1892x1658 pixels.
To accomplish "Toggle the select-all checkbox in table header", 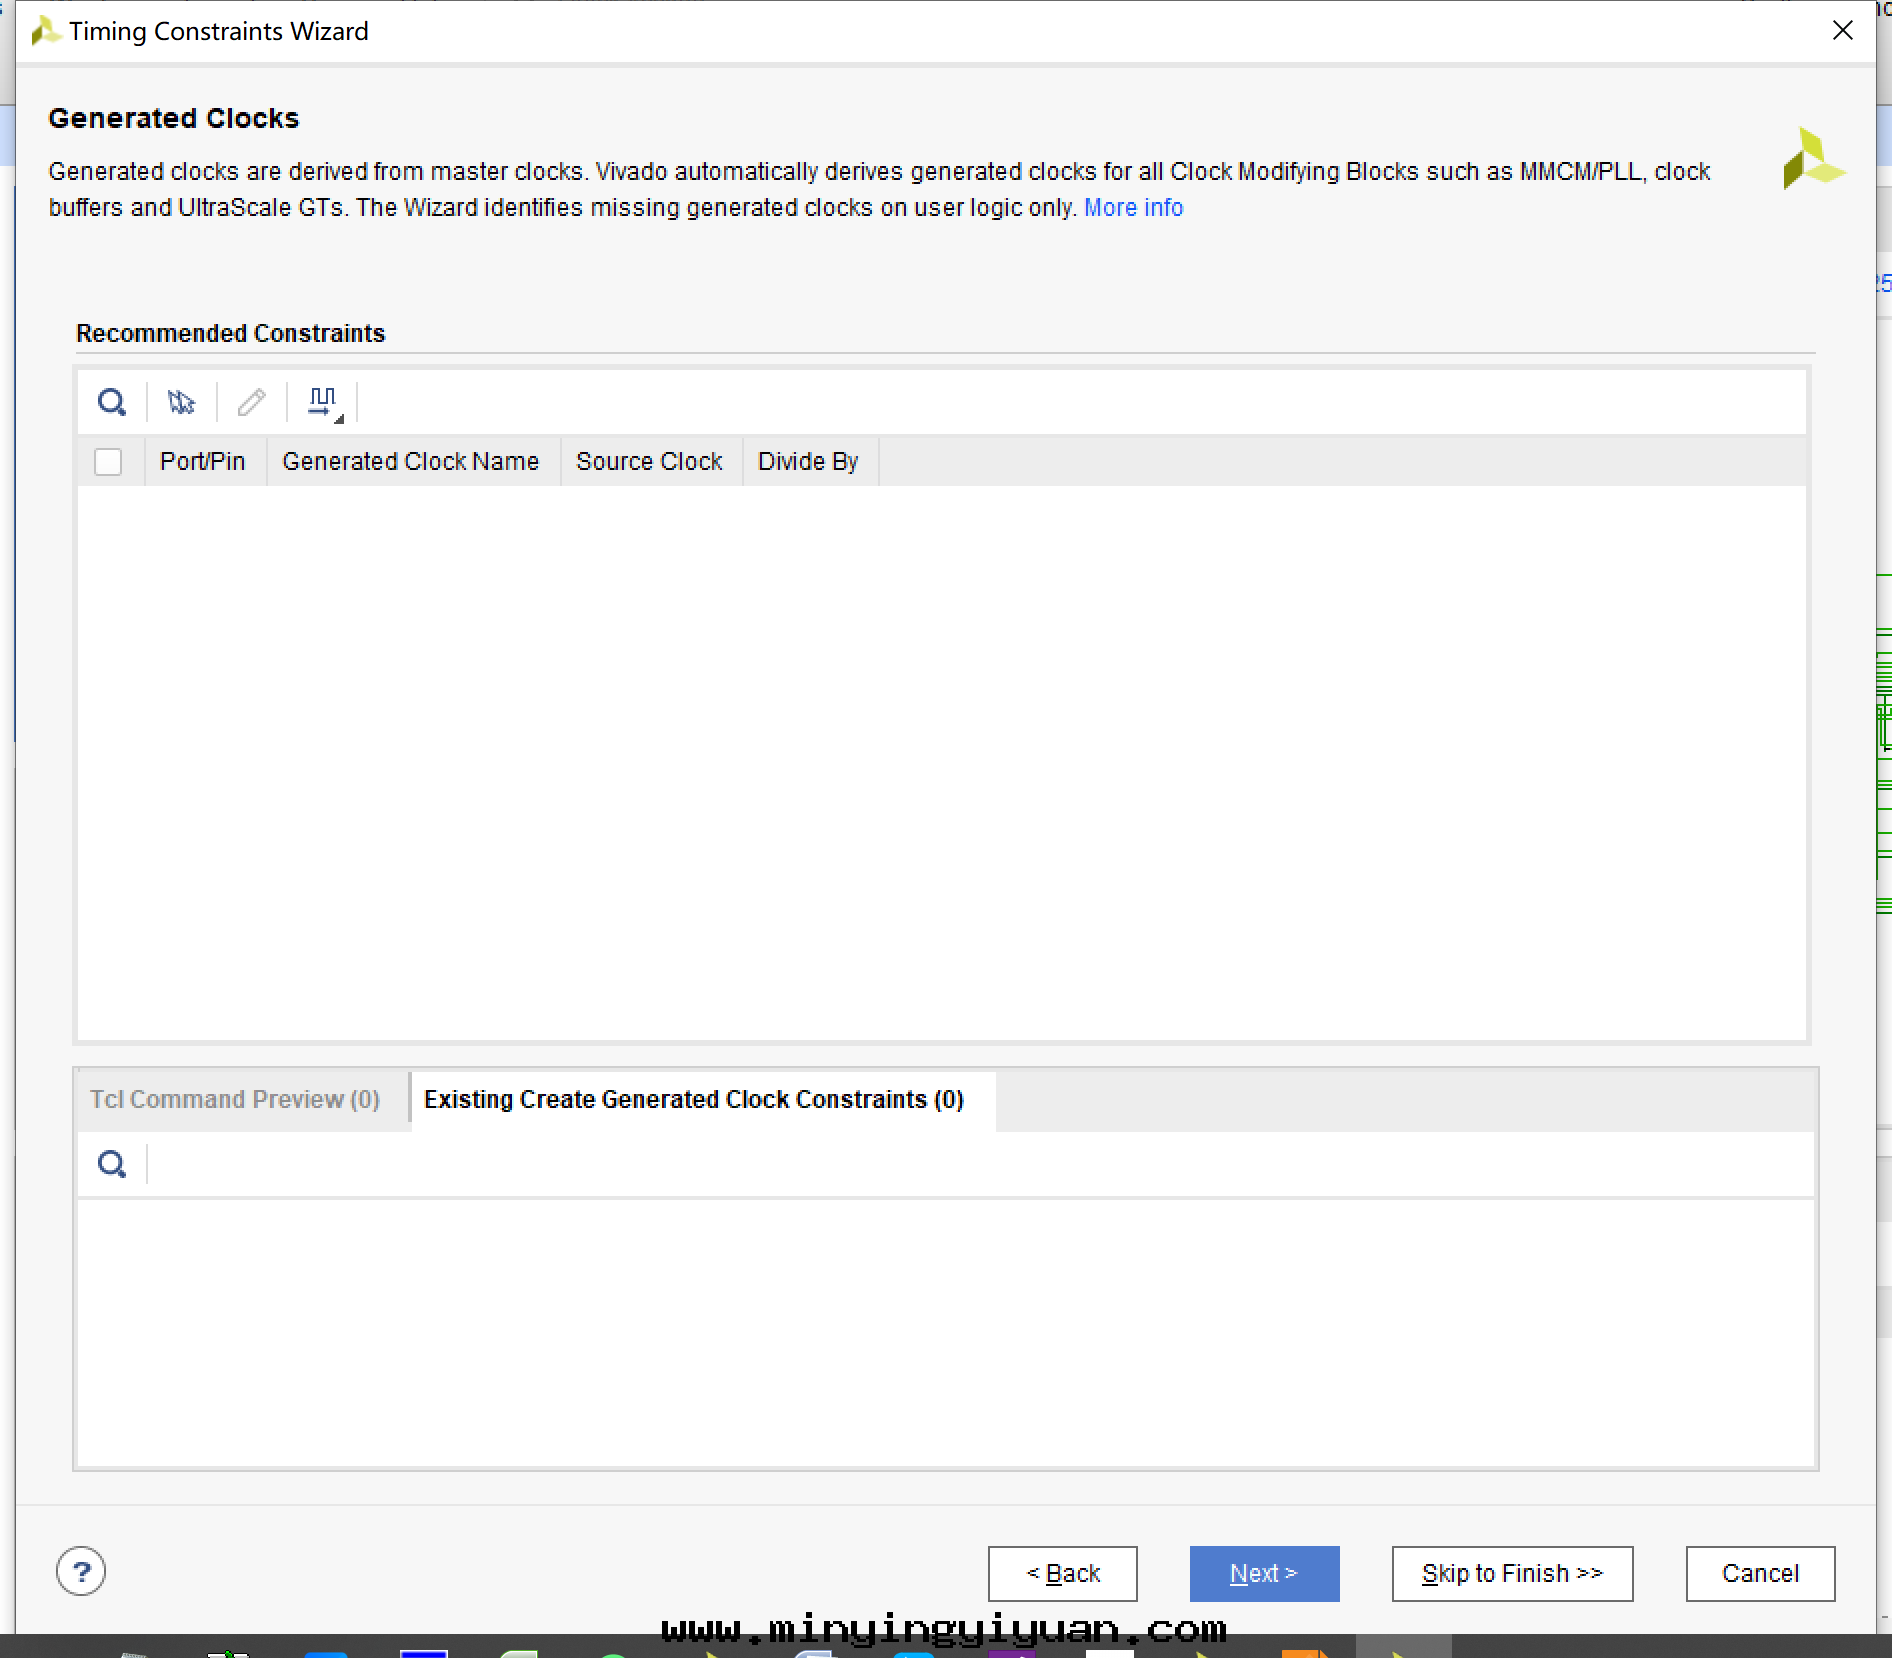I will 108,462.
